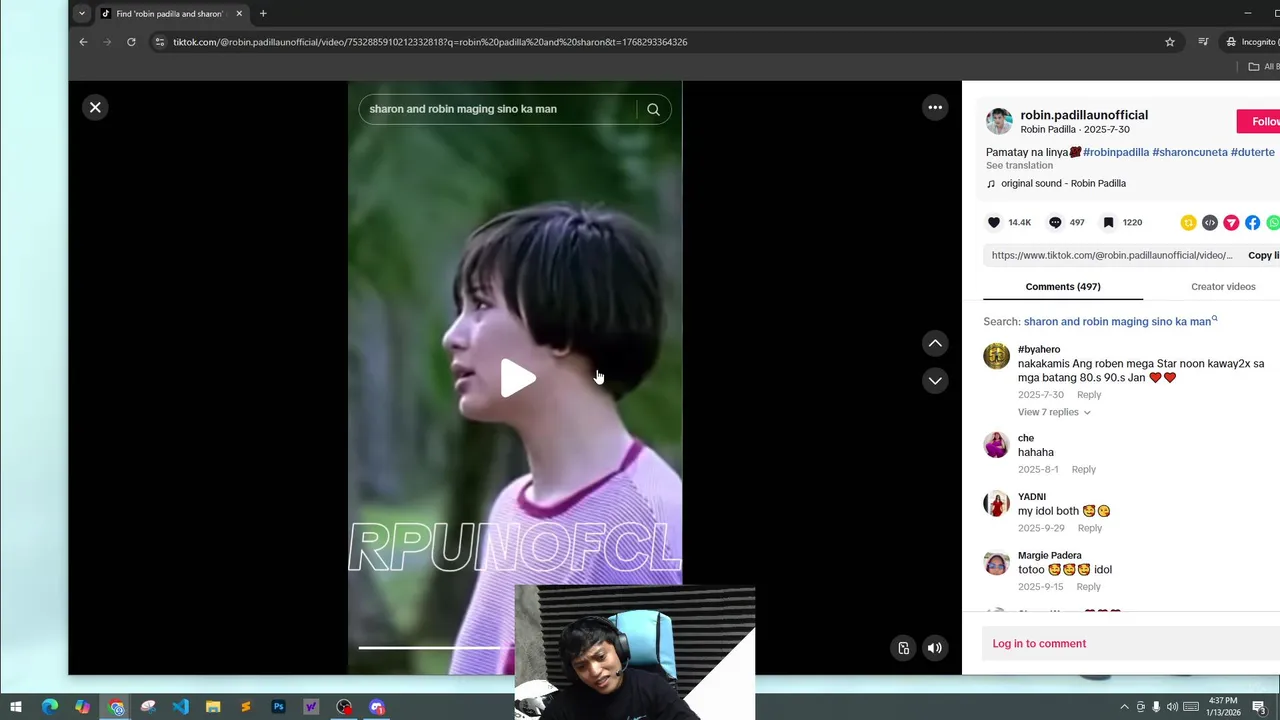Open the Windows Start menu
1280x720 pixels.
coord(16,707)
